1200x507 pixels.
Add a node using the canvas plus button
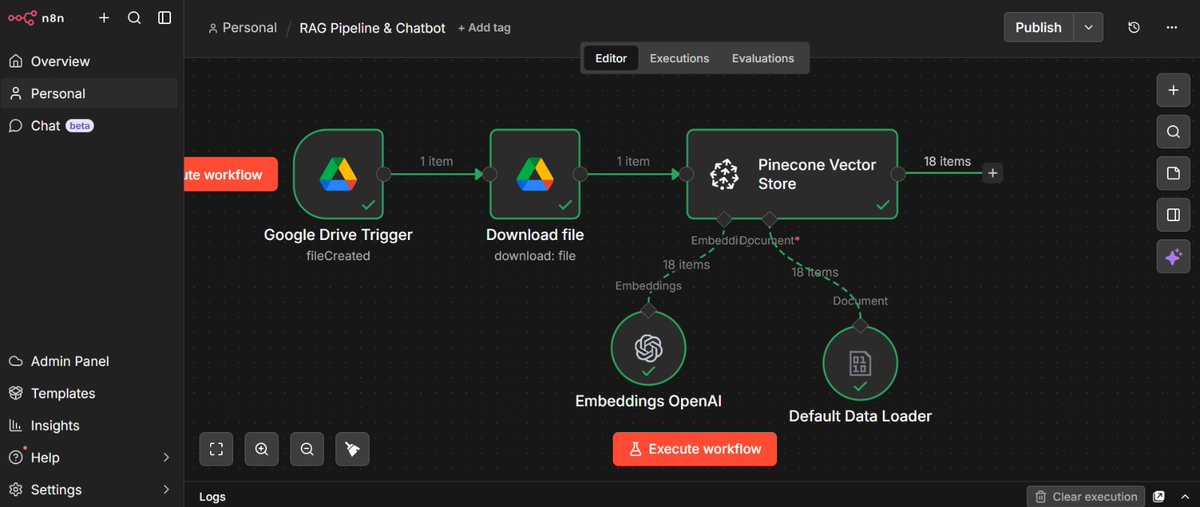(1173, 89)
